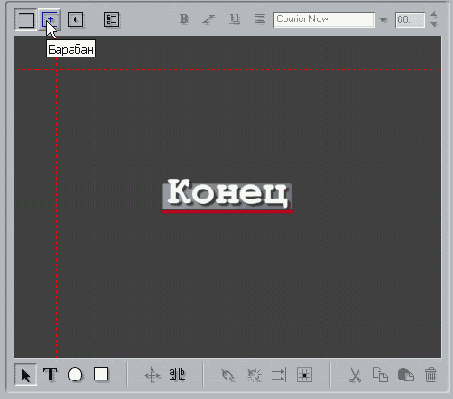Open the text alignment options

pyautogui.click(x=260, y=19)
